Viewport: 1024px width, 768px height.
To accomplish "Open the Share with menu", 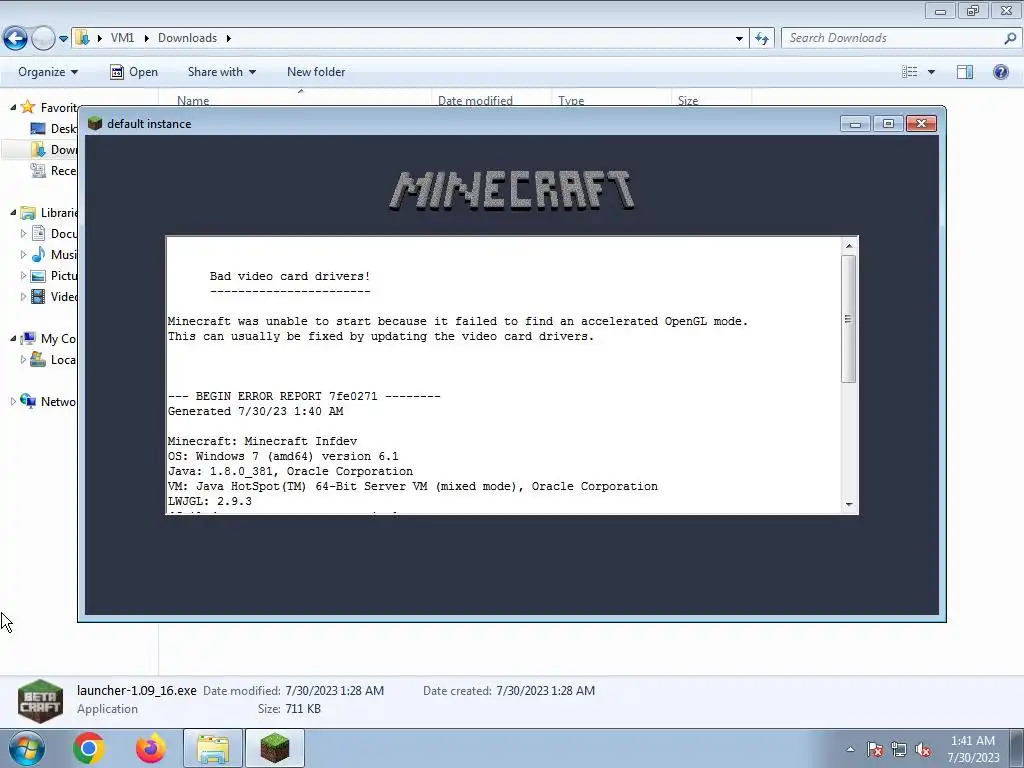I will [x=221, y=72].
